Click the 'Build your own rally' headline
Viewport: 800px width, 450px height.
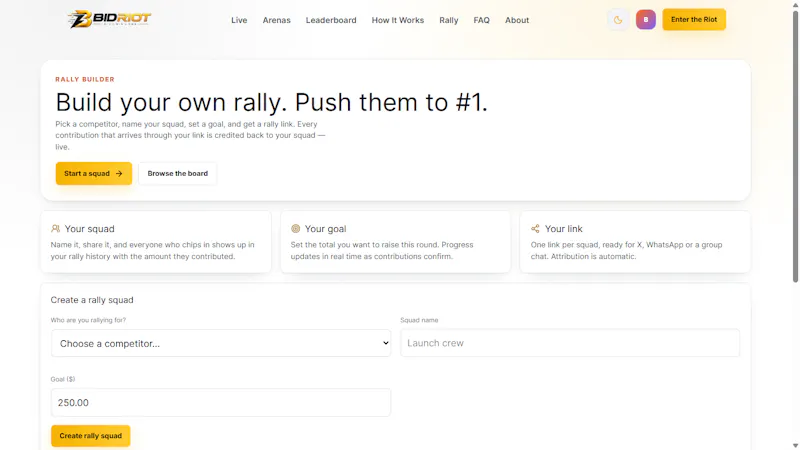pos(271,102)
